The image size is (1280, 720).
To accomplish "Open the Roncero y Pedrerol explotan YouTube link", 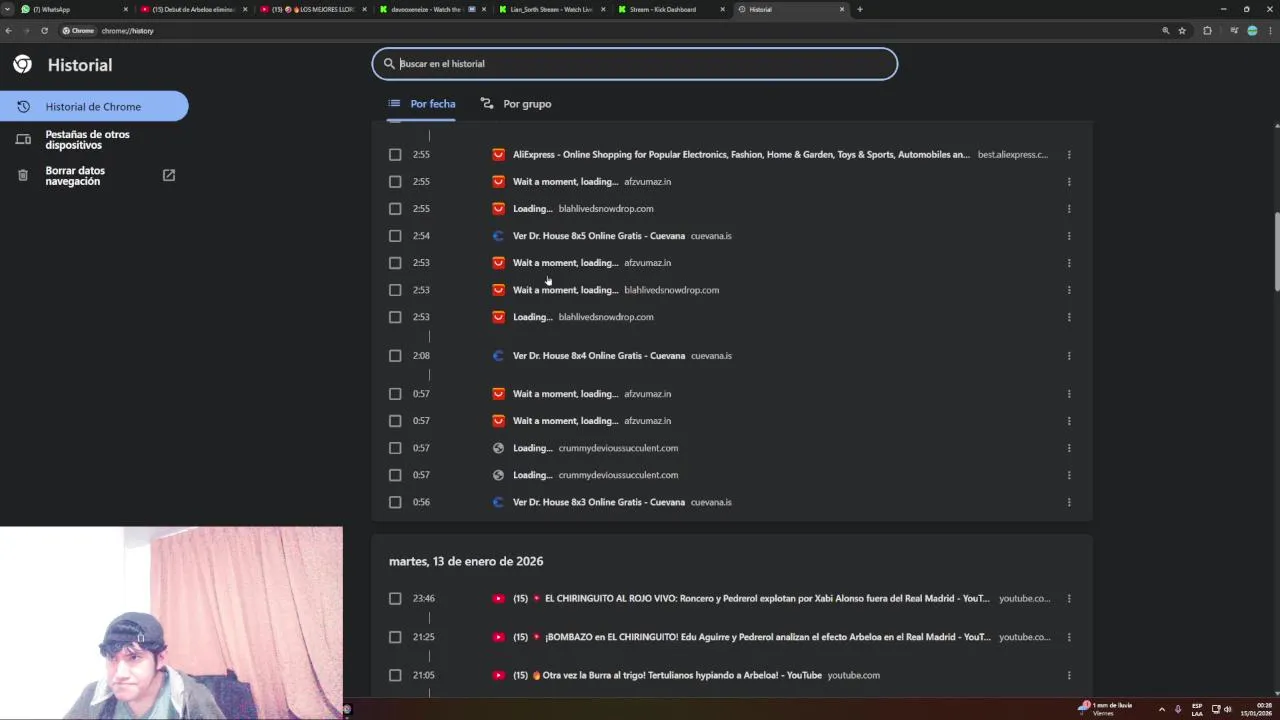I will pos(751,598).
